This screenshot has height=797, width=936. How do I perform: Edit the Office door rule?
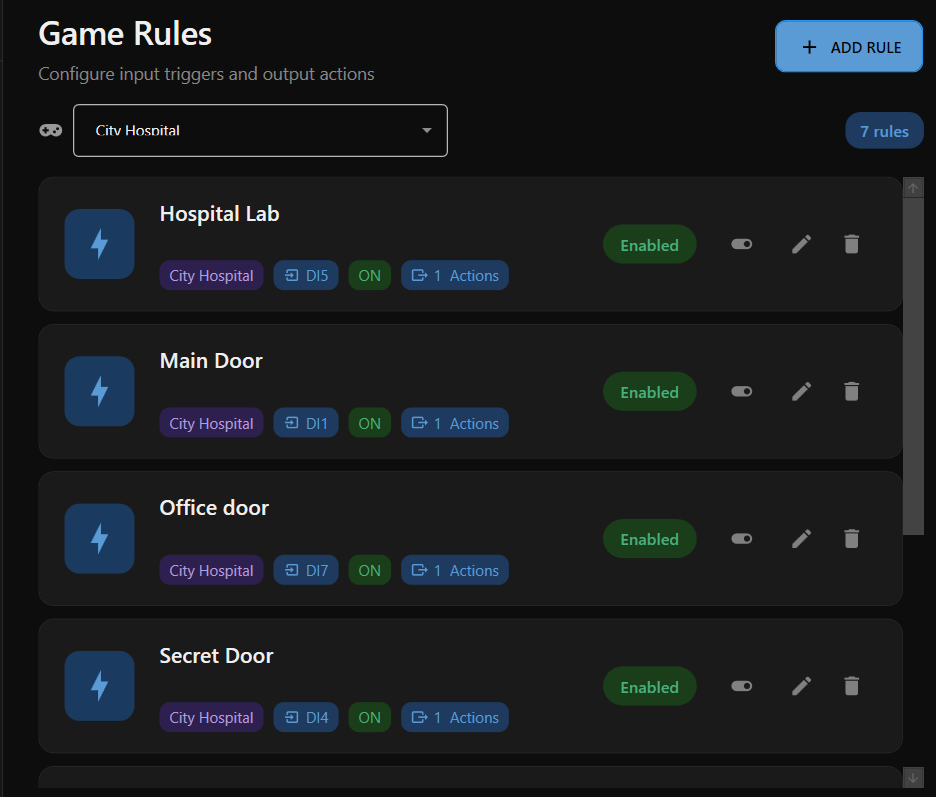[x=802, y=538]
